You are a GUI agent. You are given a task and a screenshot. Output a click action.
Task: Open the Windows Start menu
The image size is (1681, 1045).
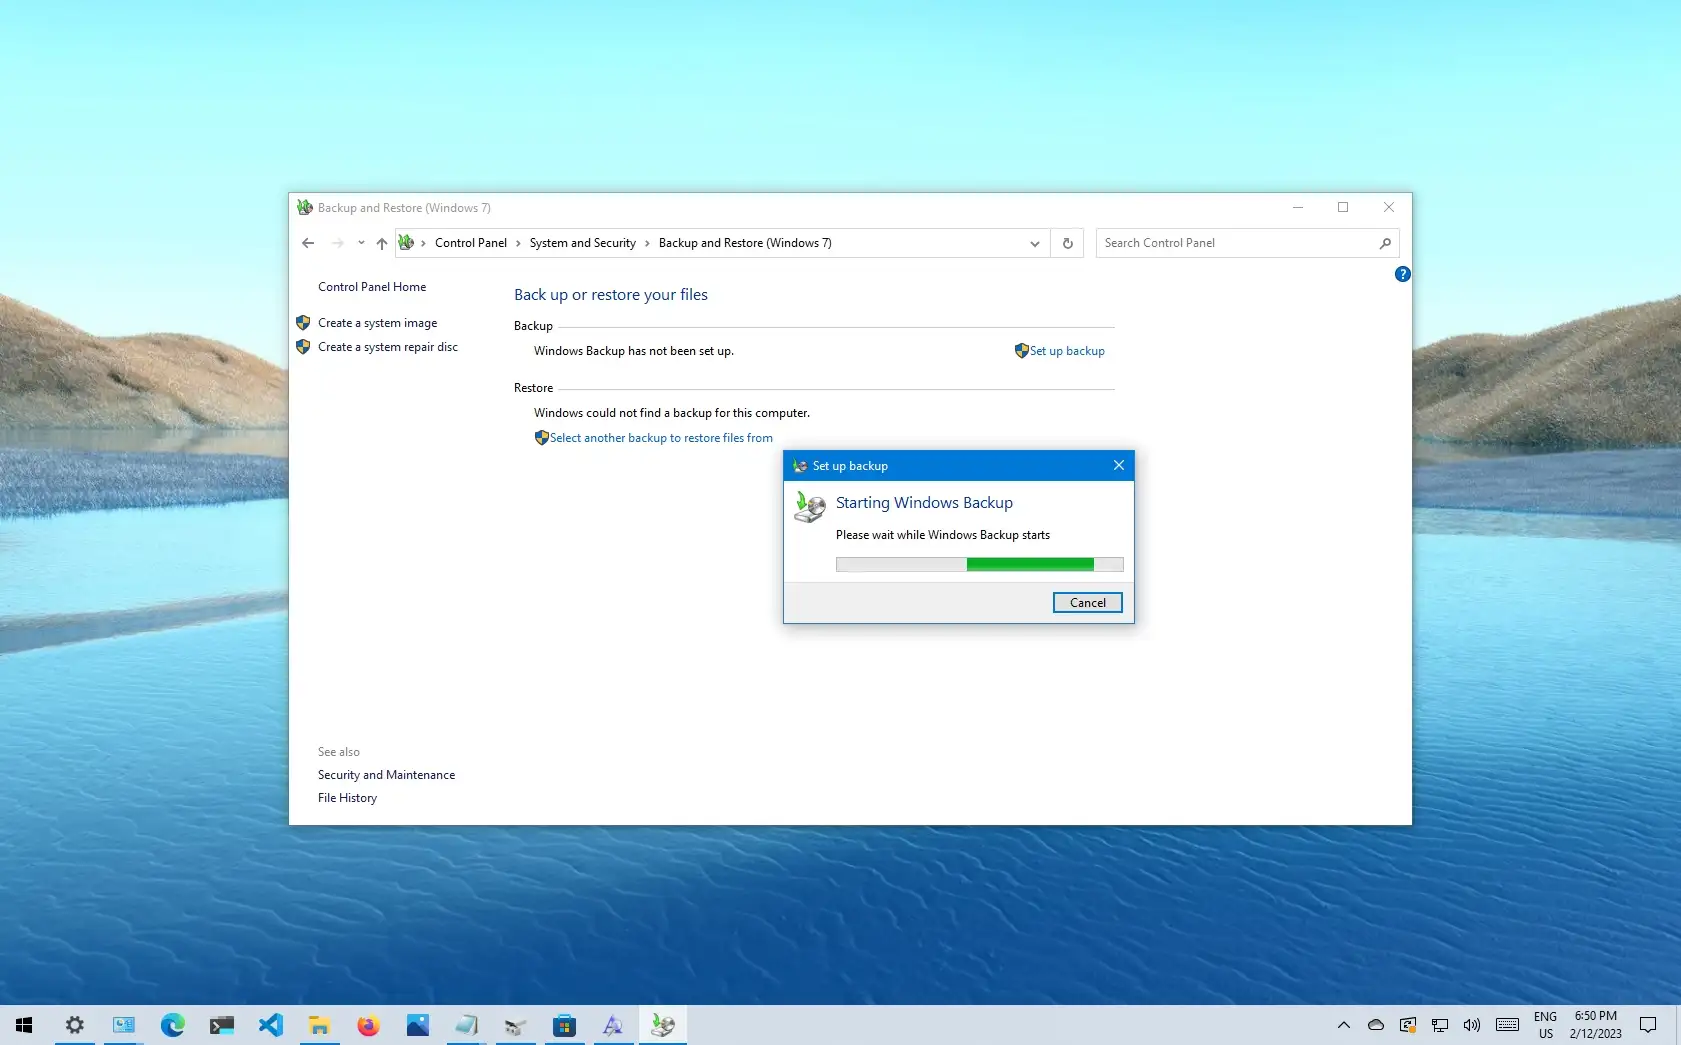[24, 1025]
